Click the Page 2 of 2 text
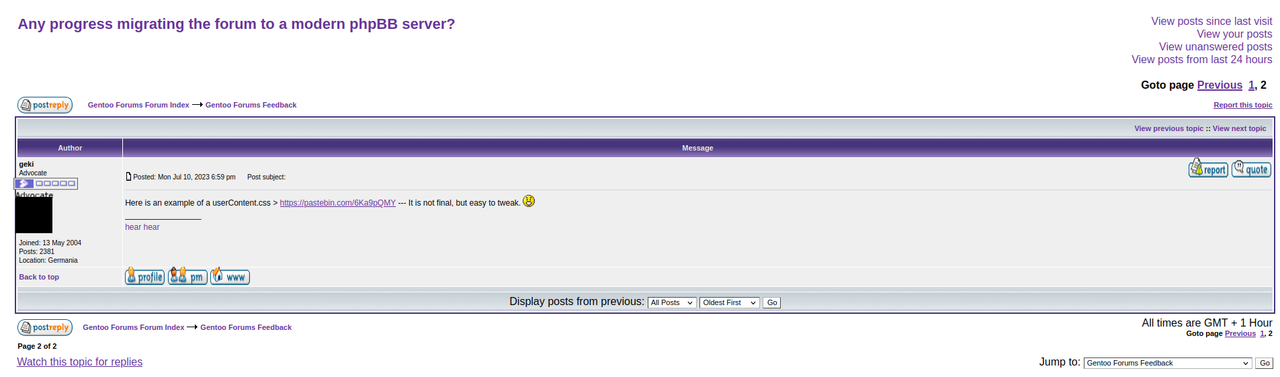The image size is (1280, 377). [37, 346]
